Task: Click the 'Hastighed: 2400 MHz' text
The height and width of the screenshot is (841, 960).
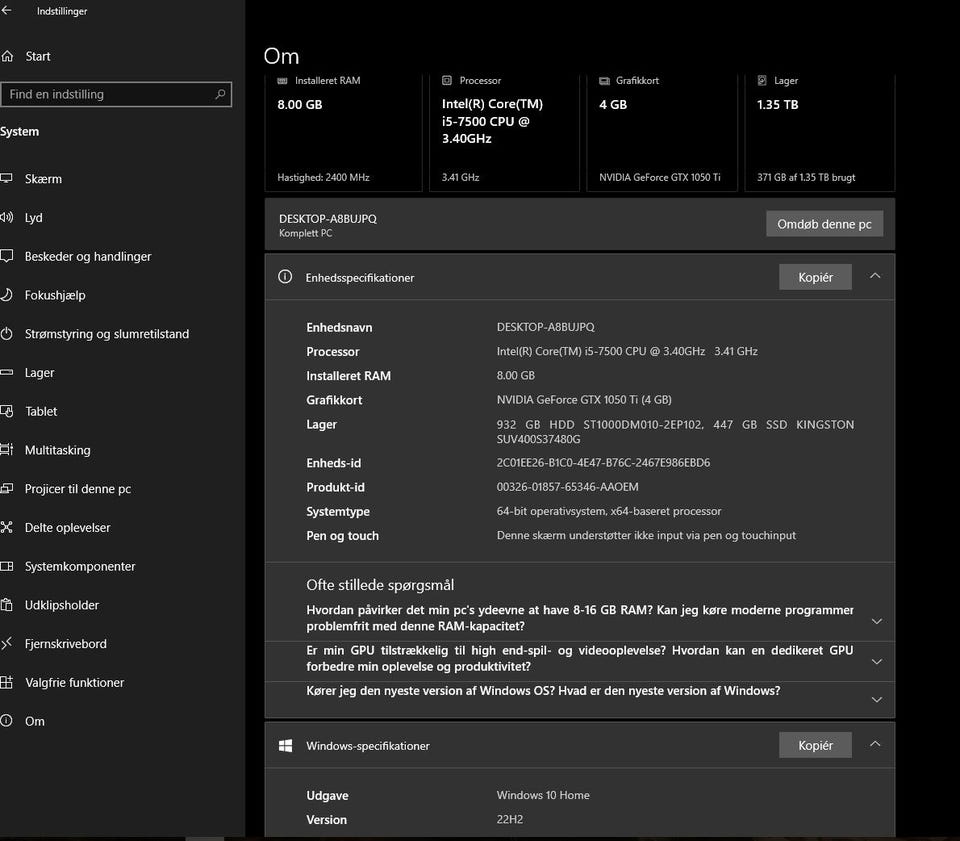Action: (323, 178)
